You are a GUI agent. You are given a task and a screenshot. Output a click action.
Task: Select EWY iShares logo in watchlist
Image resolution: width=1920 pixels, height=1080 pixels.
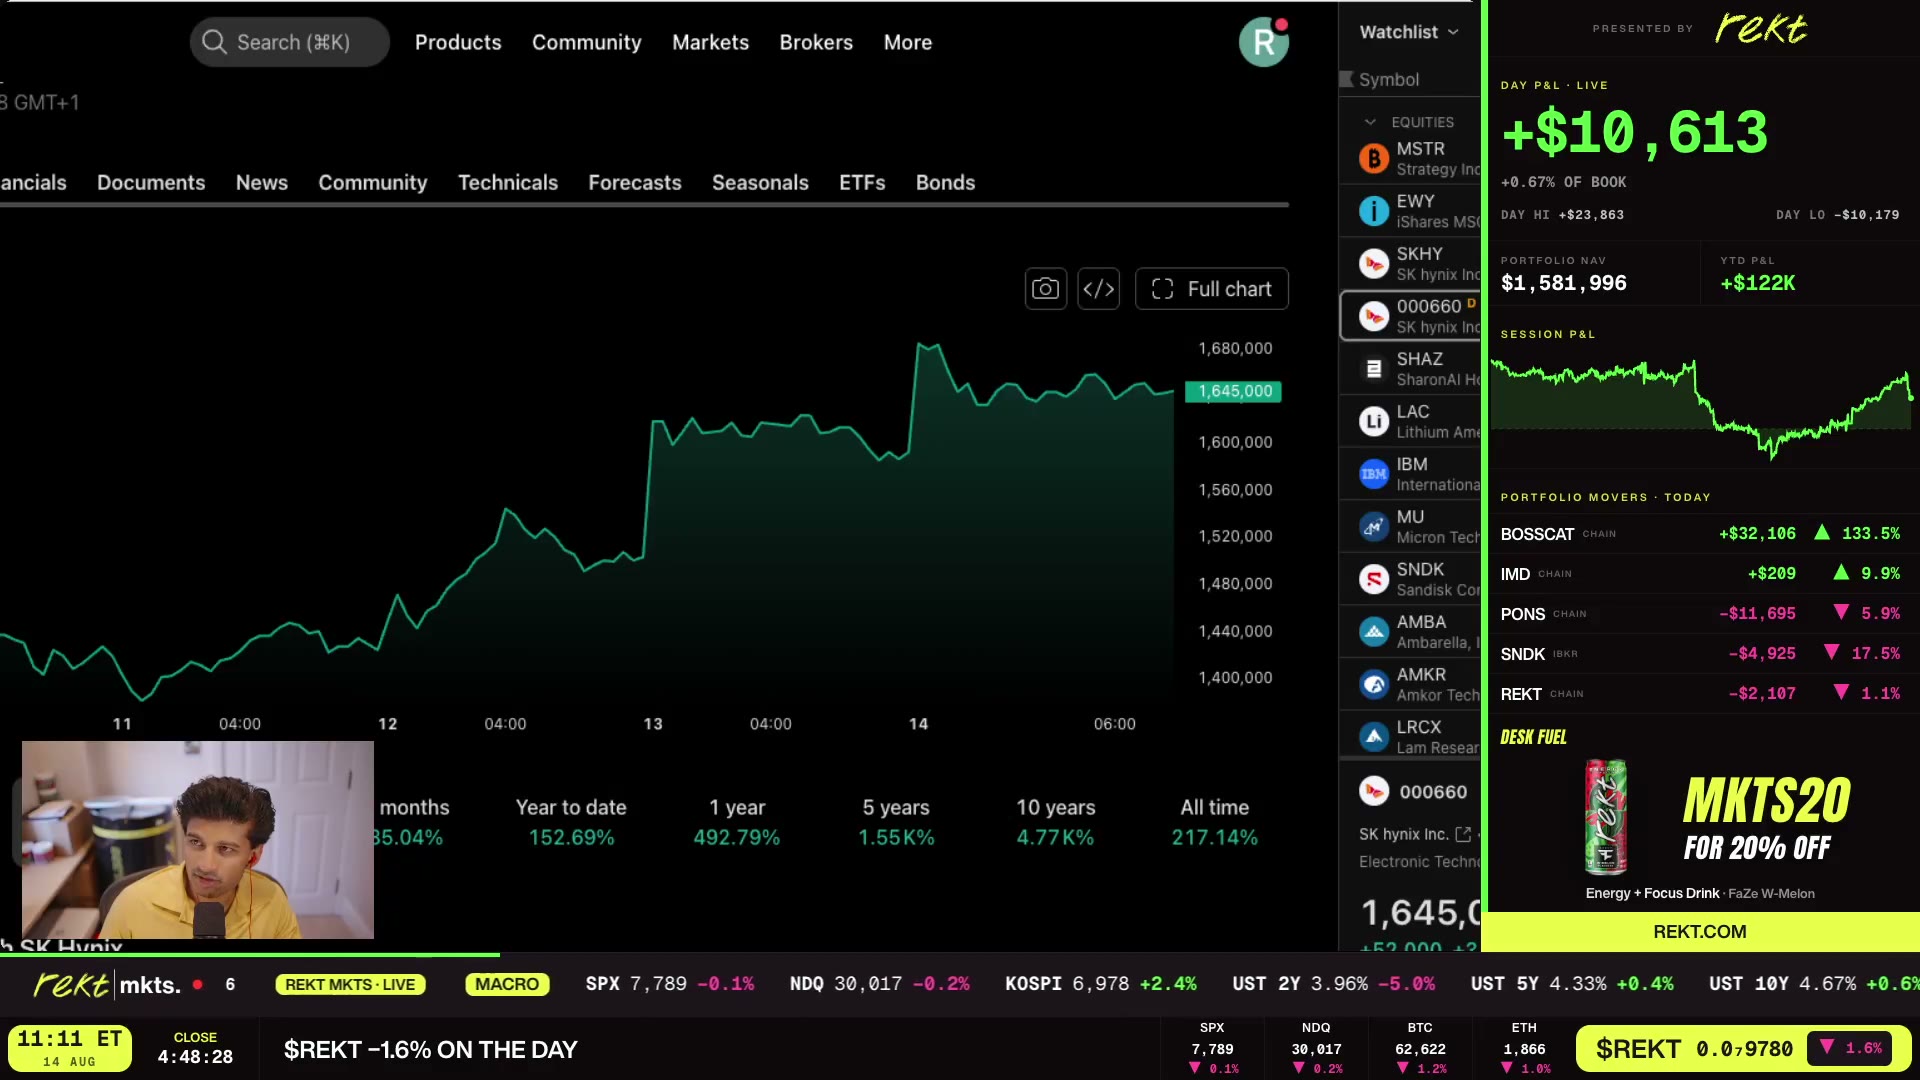(1374, 211)
